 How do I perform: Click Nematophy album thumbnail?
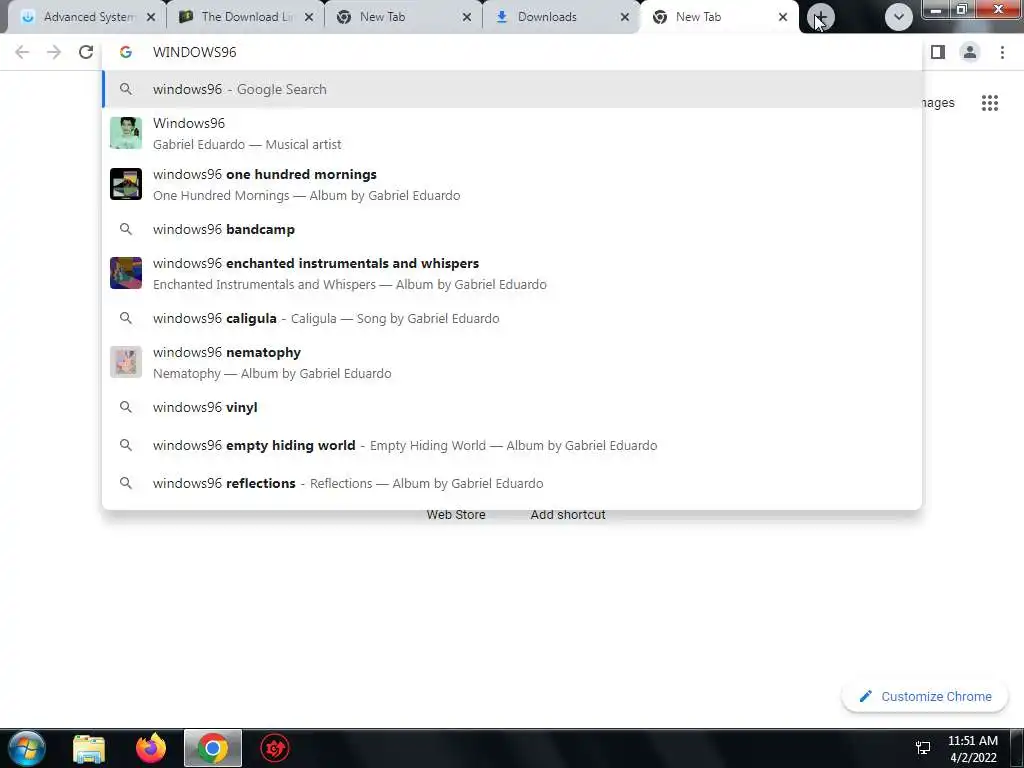point(126,362)
